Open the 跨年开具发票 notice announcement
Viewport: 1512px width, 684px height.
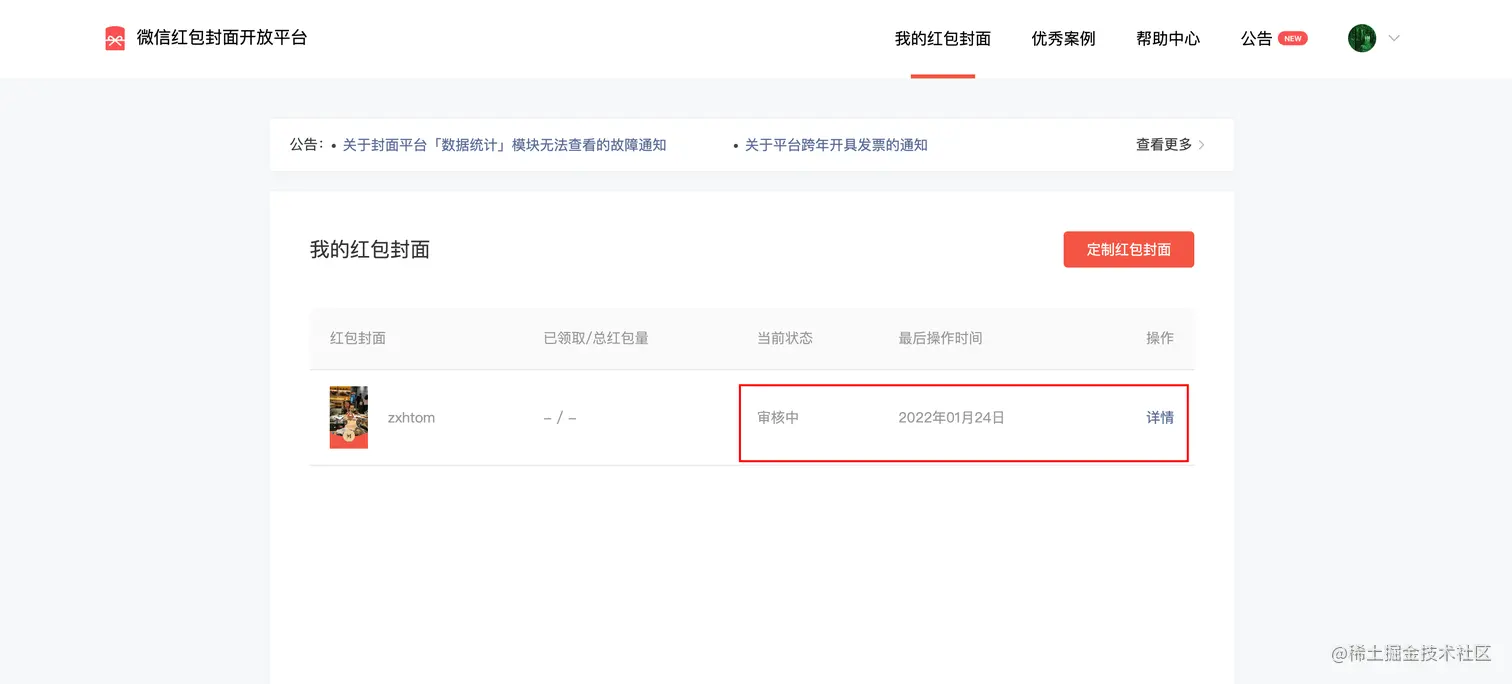point(836,145)
